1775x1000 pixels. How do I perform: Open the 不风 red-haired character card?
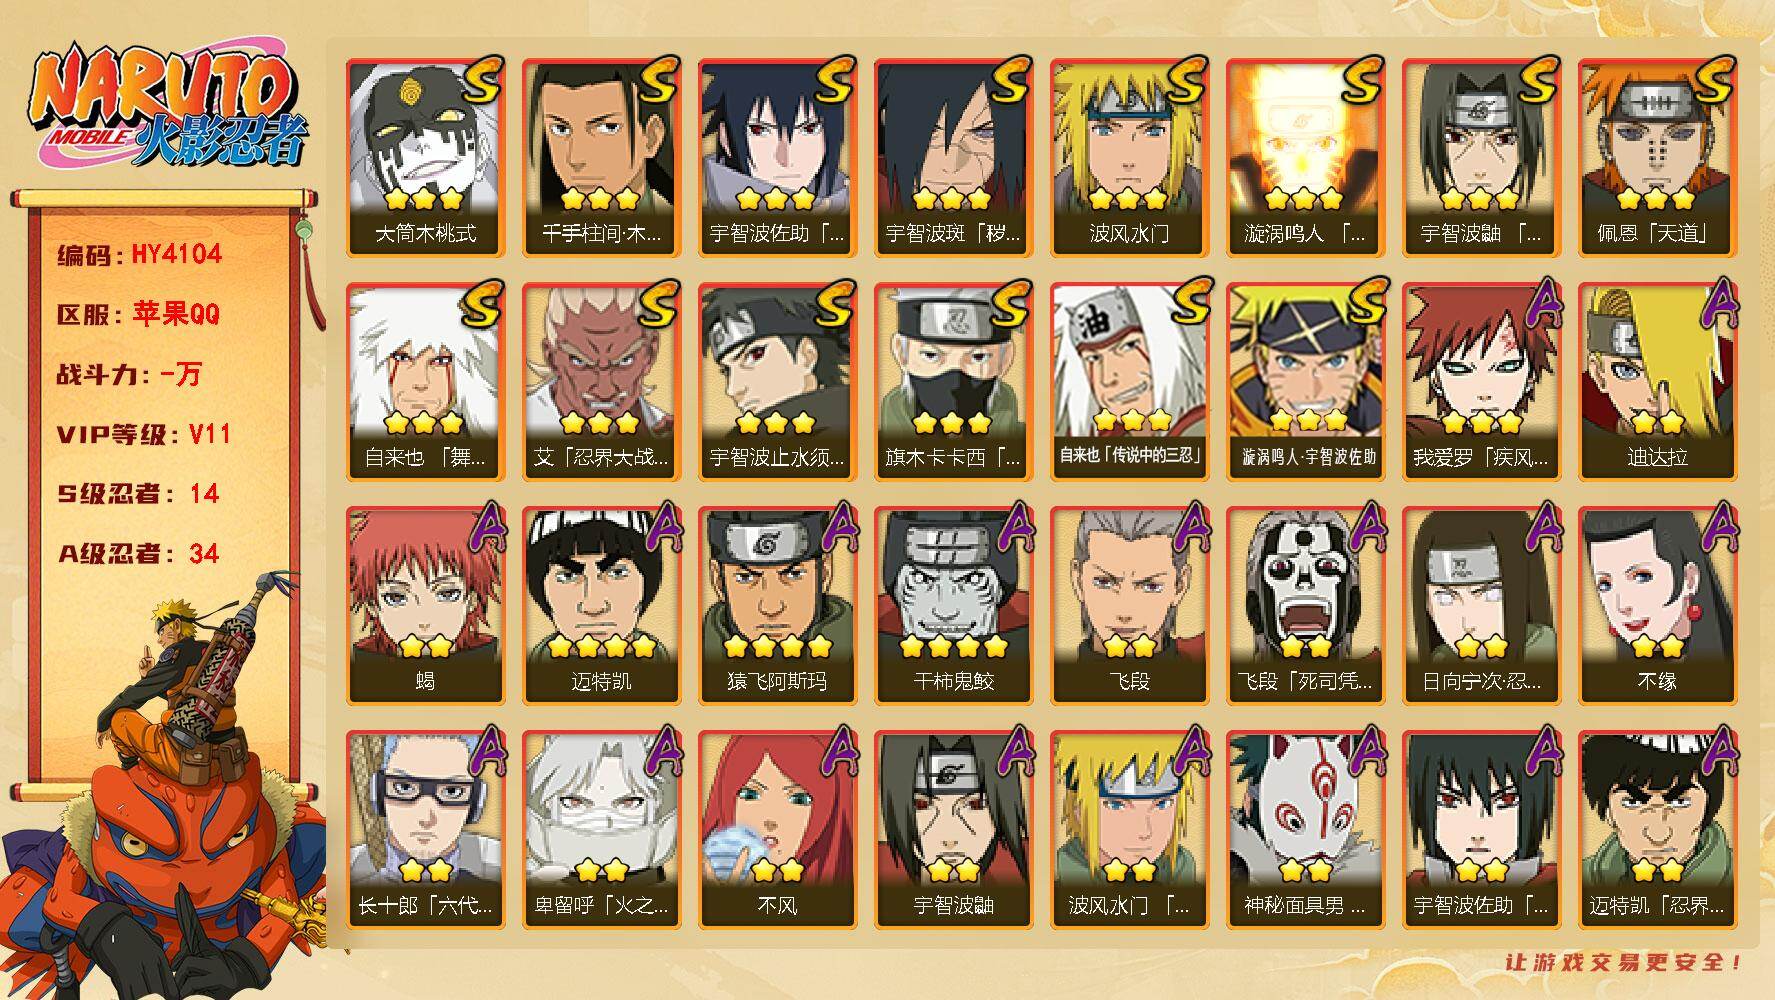tap(778, 830)
